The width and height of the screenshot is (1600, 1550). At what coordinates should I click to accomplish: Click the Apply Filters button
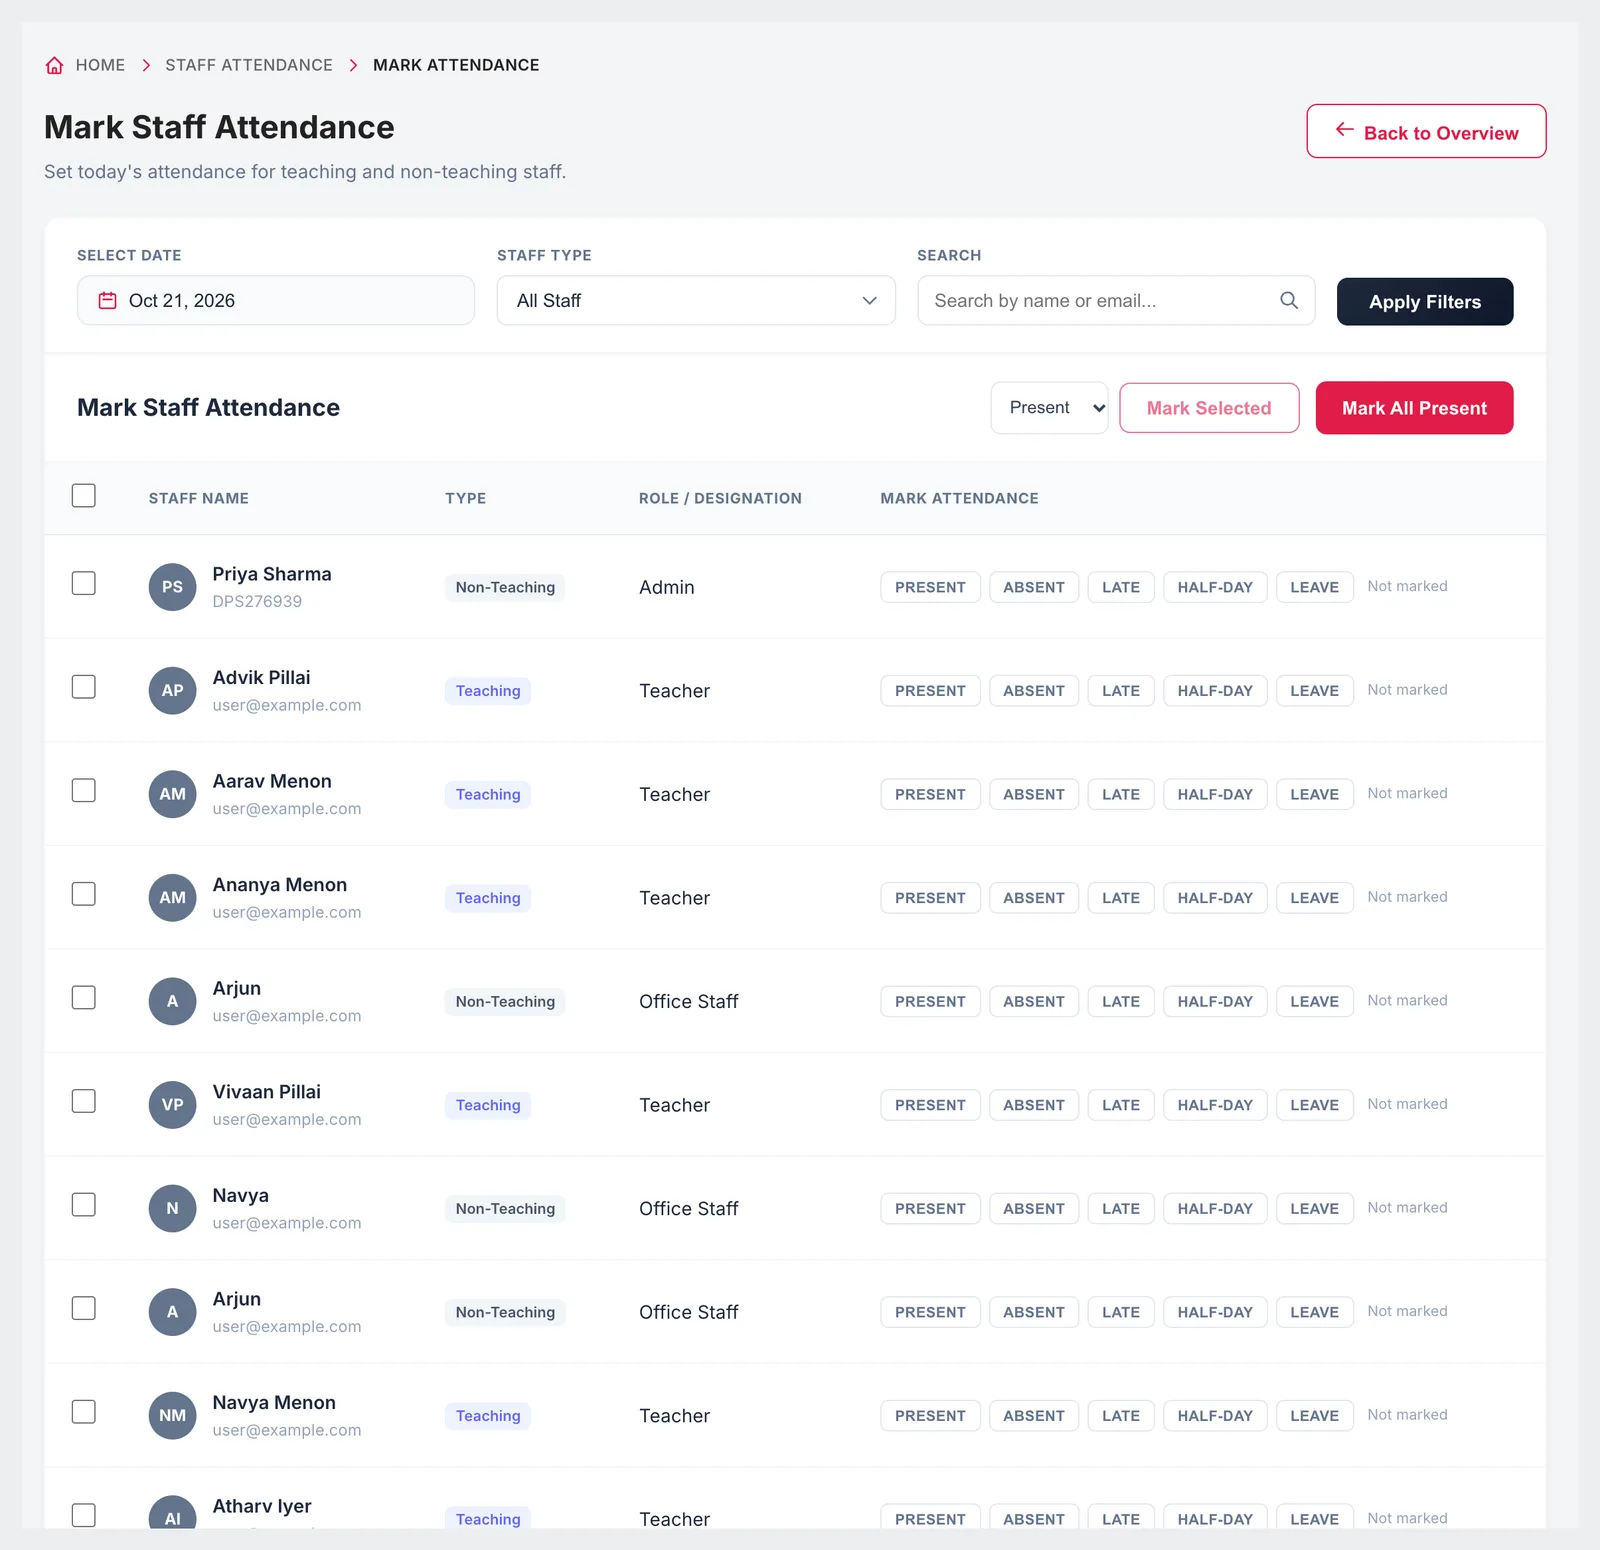click(x=1425, y=302)
